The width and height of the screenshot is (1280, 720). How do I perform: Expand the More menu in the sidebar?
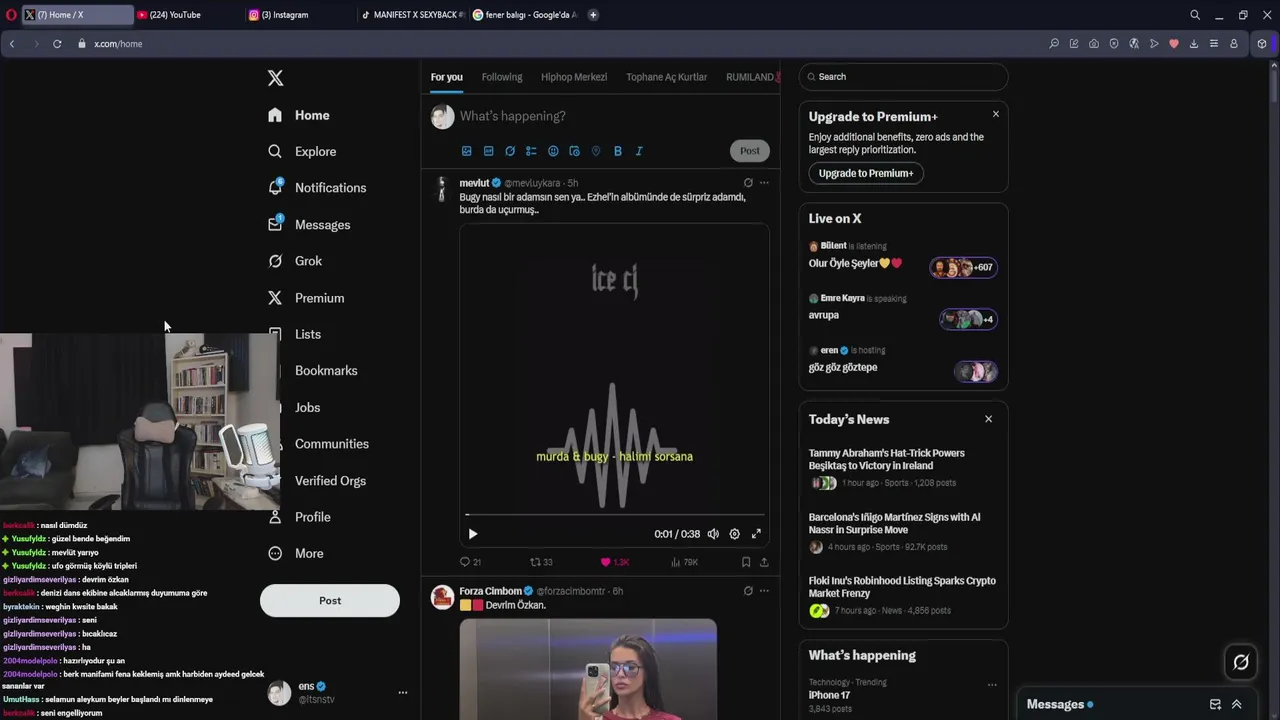coord(296,553)
